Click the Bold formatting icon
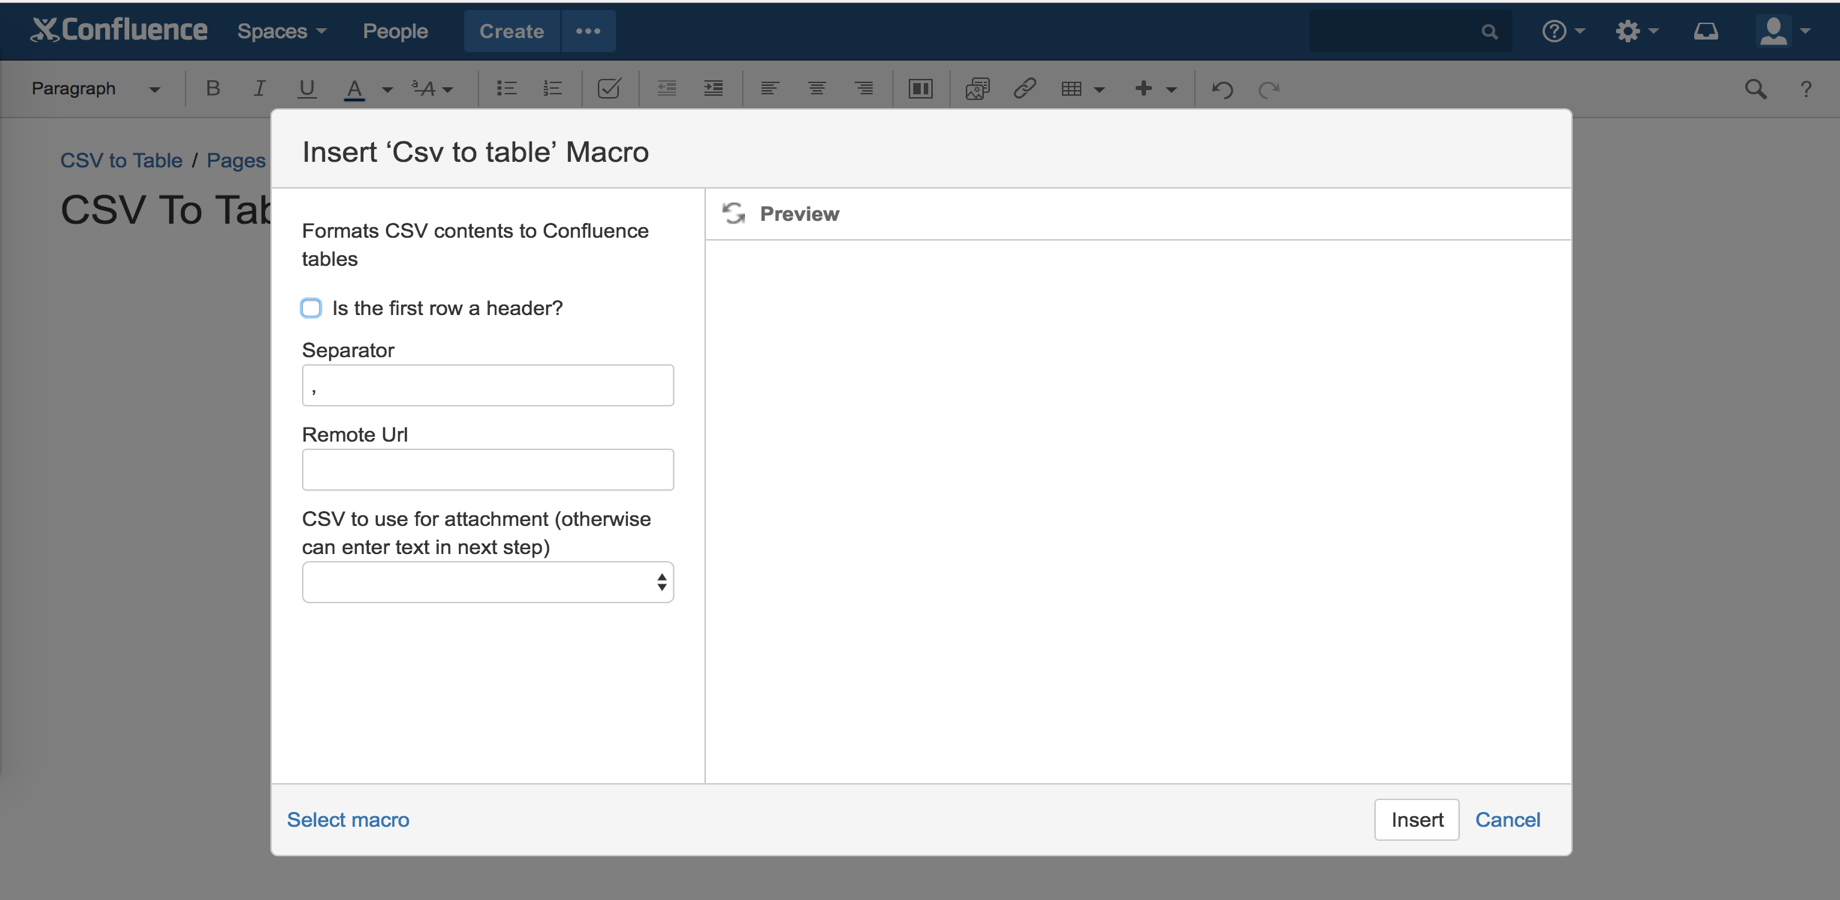Screen dimensions: 1840x900 [x=212, y=88]
